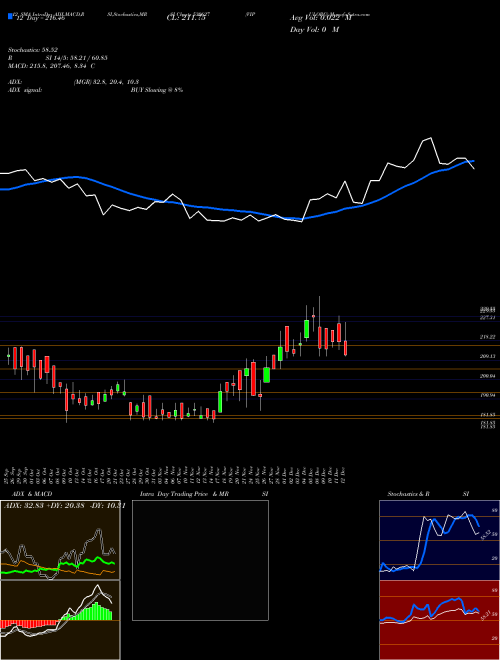Click the 'CL: 211.75' closing price text

(186, 18)
